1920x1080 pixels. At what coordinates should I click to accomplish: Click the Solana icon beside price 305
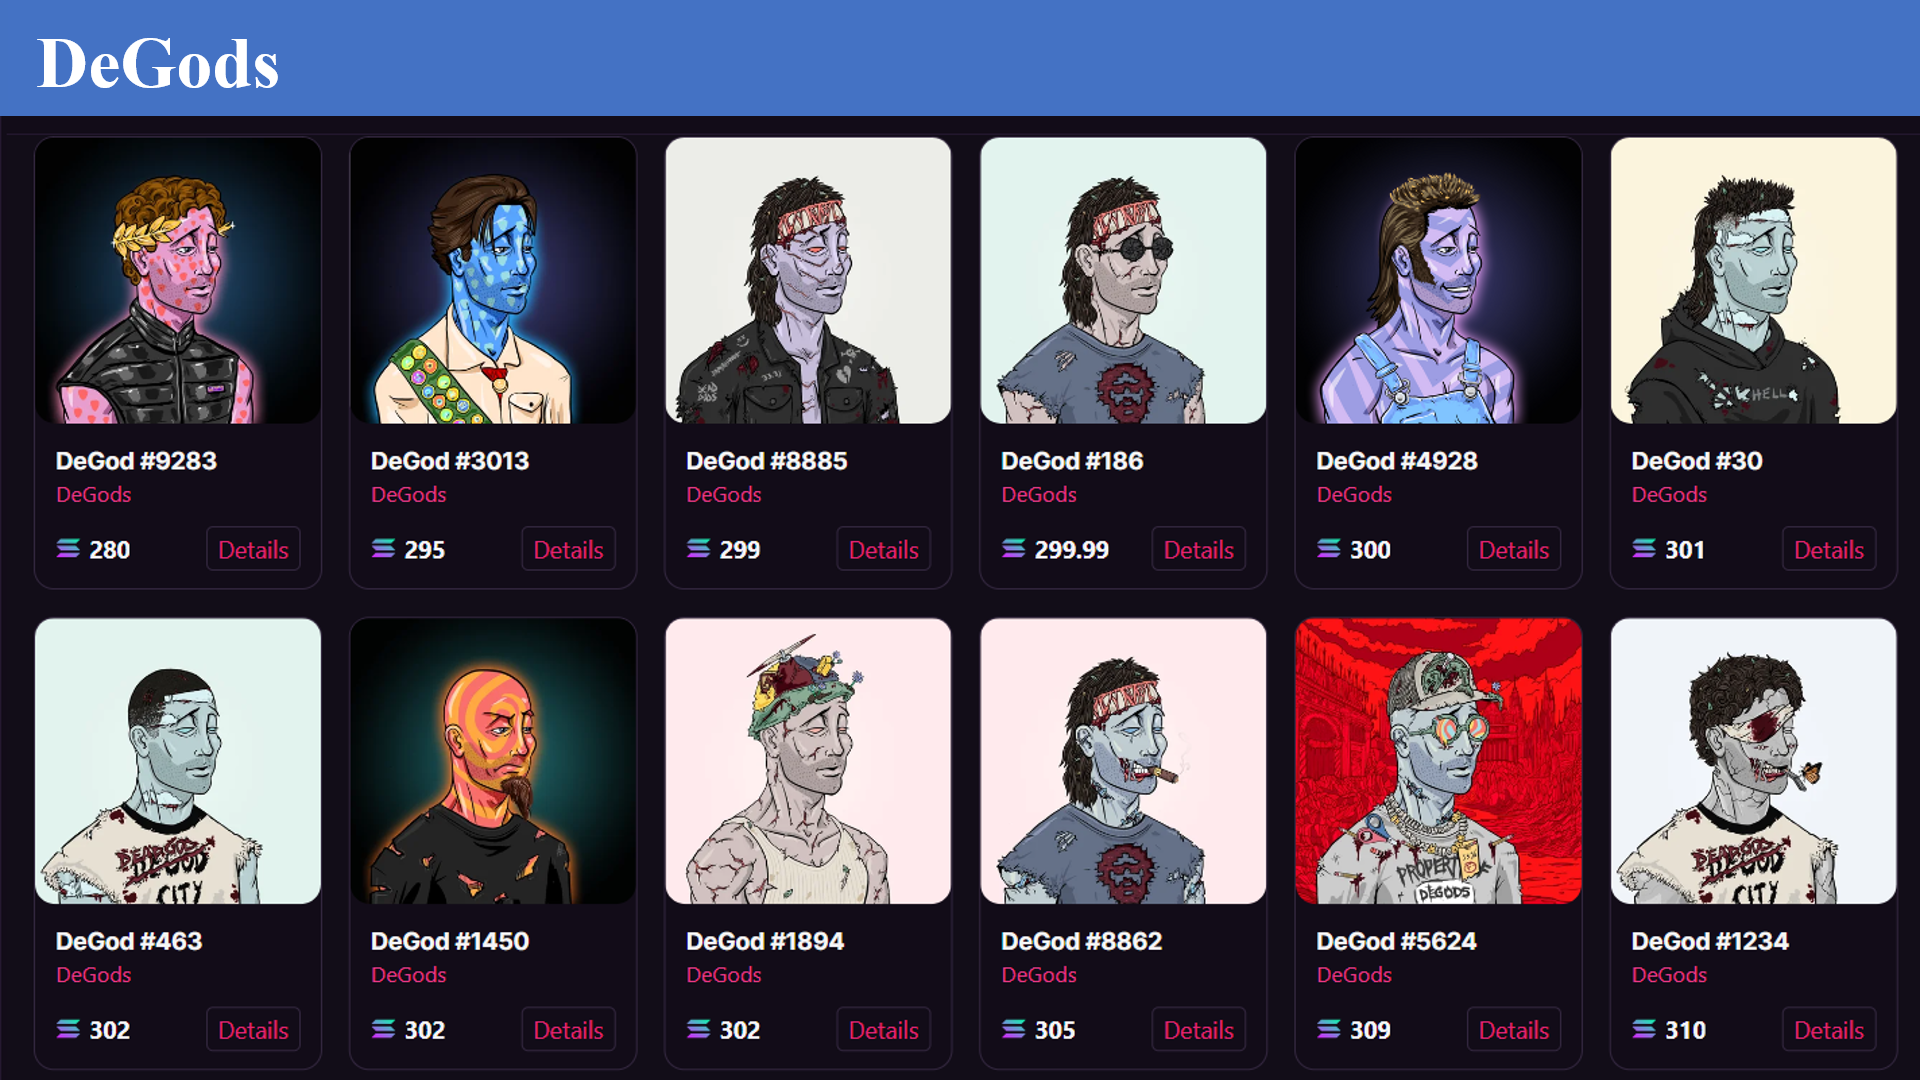[1013, 1029]
